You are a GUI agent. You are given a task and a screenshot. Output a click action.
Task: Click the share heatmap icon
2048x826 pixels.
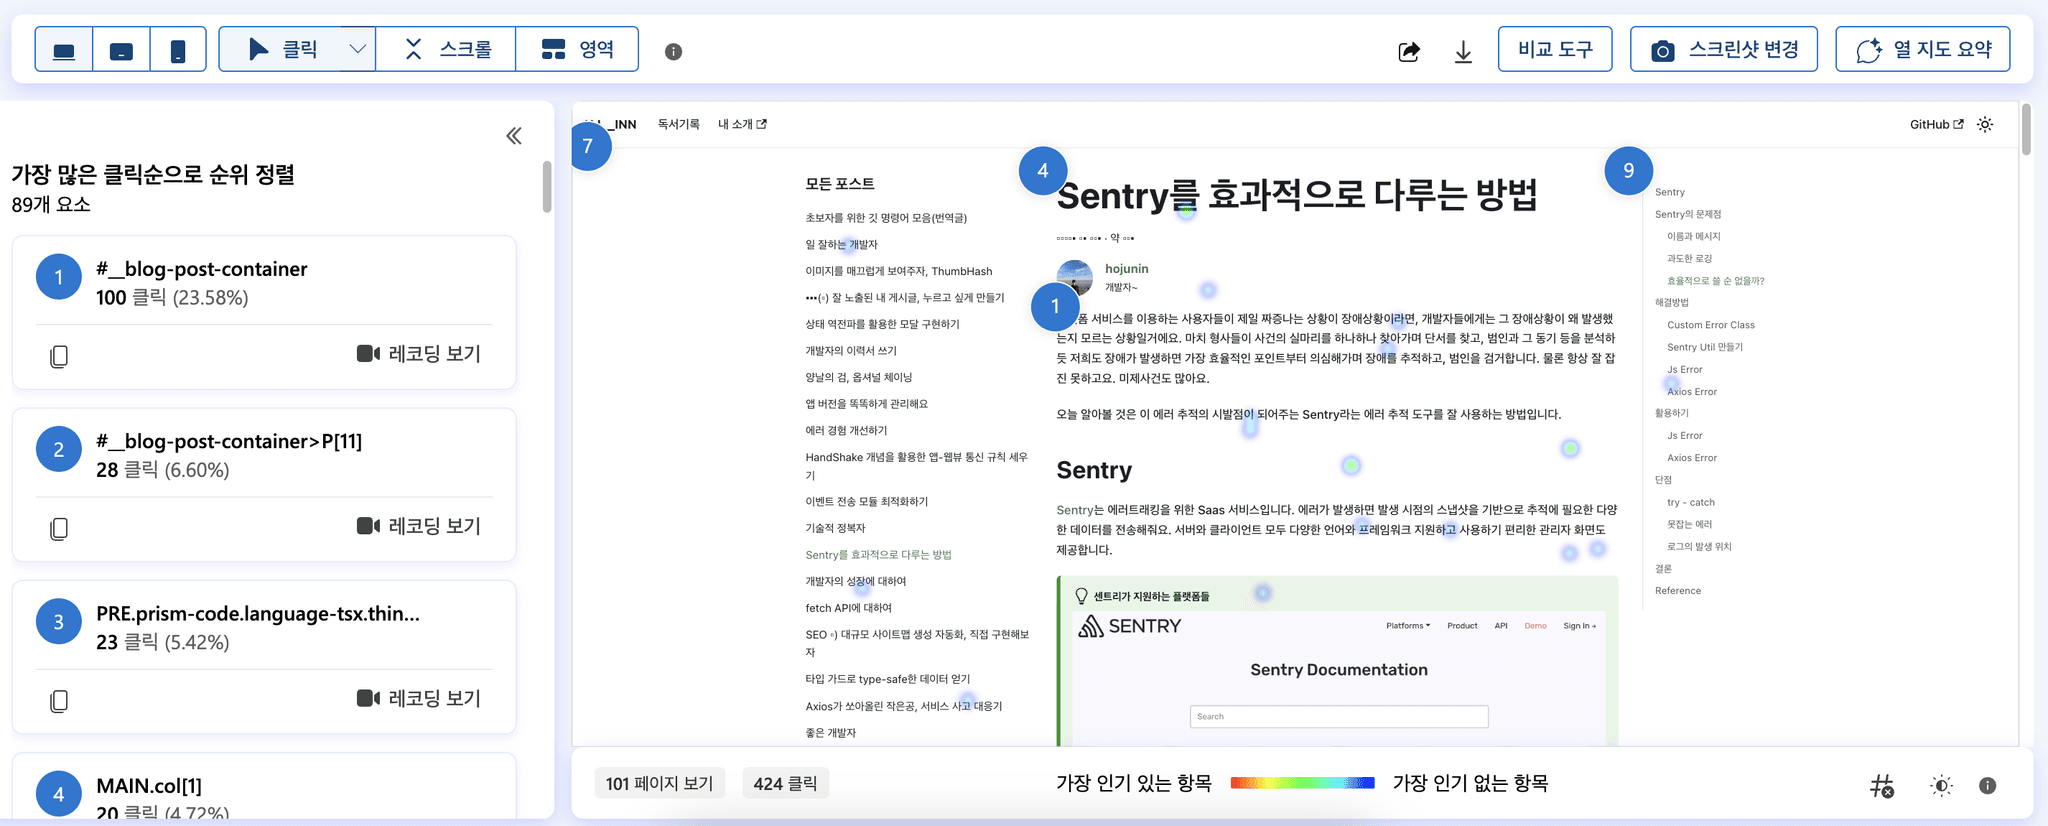pyautogui.click(x=1409, y=51)
